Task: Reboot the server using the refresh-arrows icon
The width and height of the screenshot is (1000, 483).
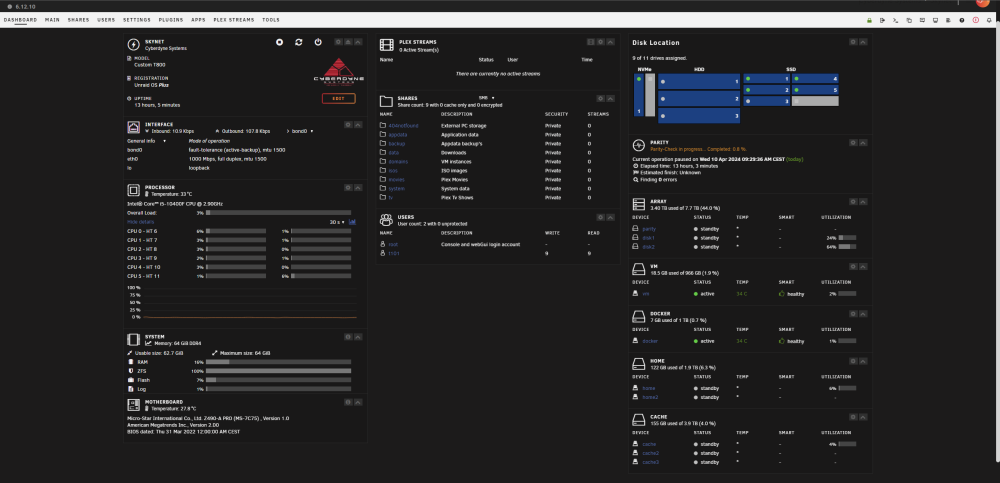Action: 298,42
